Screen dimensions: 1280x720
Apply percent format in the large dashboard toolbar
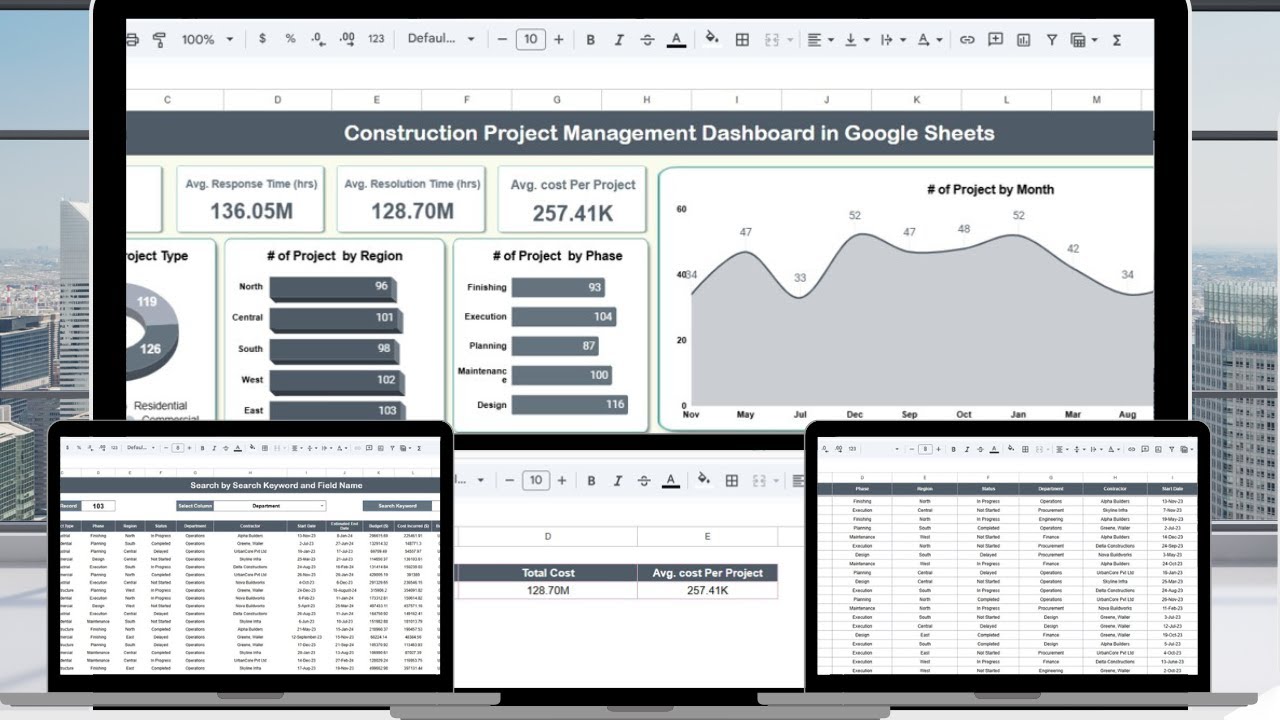click(290, 39)
